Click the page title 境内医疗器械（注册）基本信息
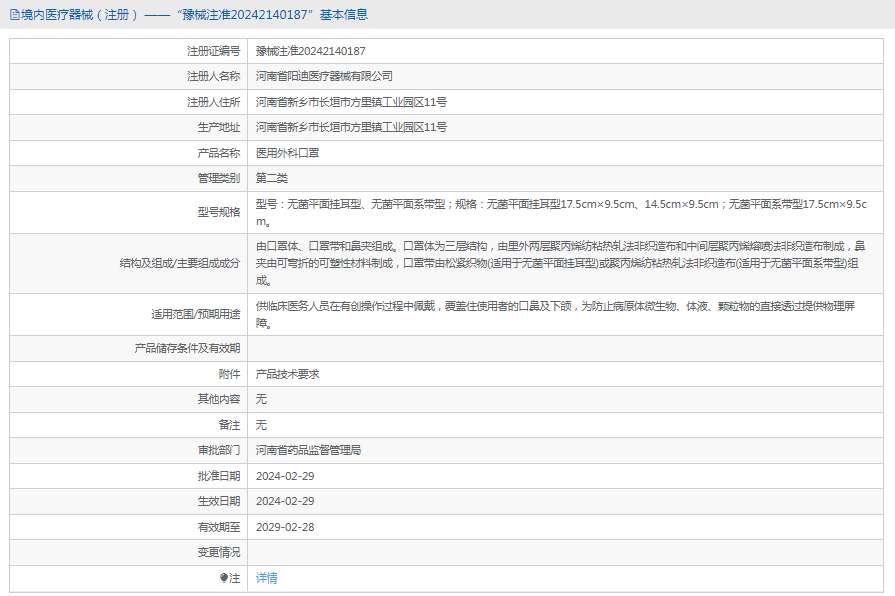Viewport: 895px width, 596px height. [x=194, y=15]
